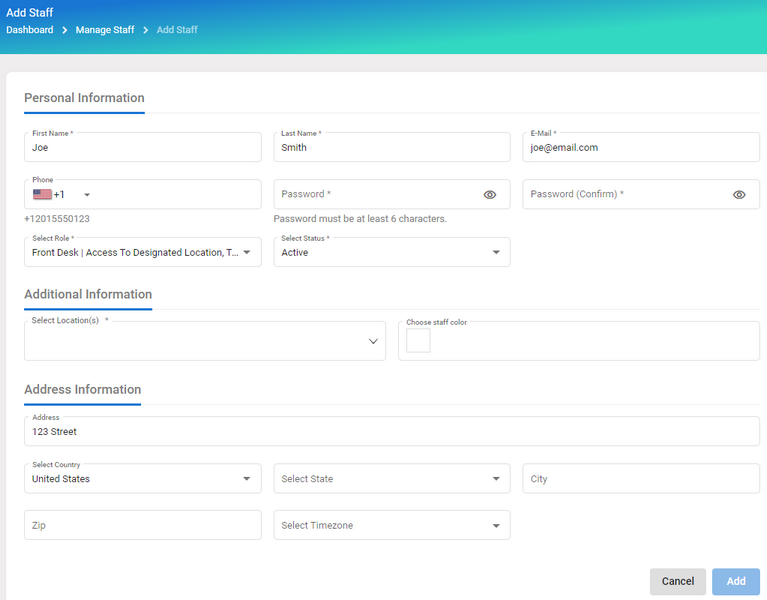Expand the Select Location(s) dropdown
Screen dimensions: 767x600
205,341
